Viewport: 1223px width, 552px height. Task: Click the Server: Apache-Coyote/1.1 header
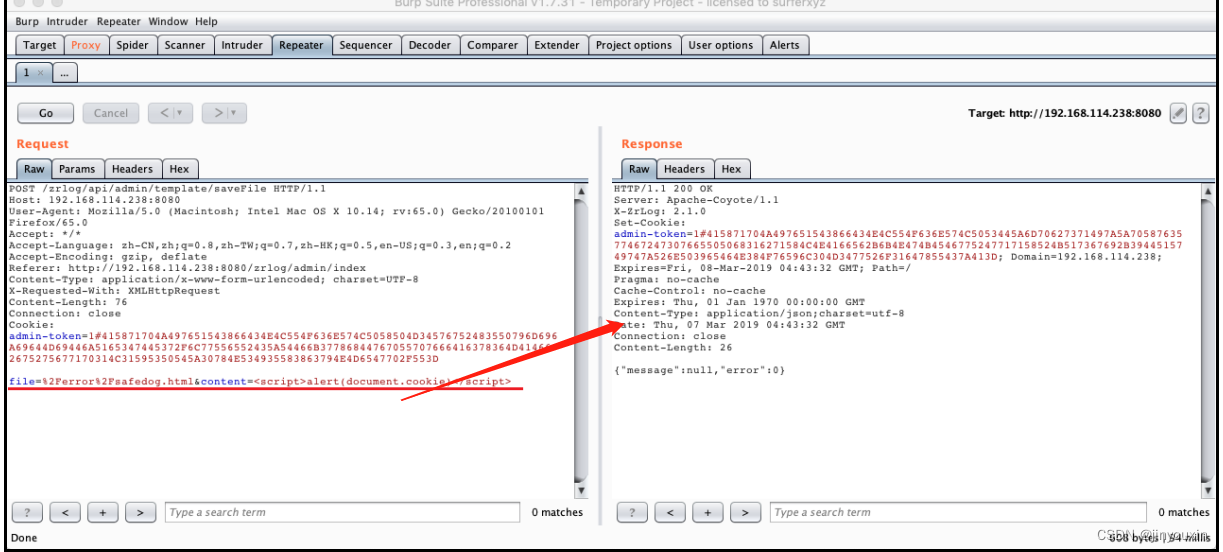click(696, 200)
